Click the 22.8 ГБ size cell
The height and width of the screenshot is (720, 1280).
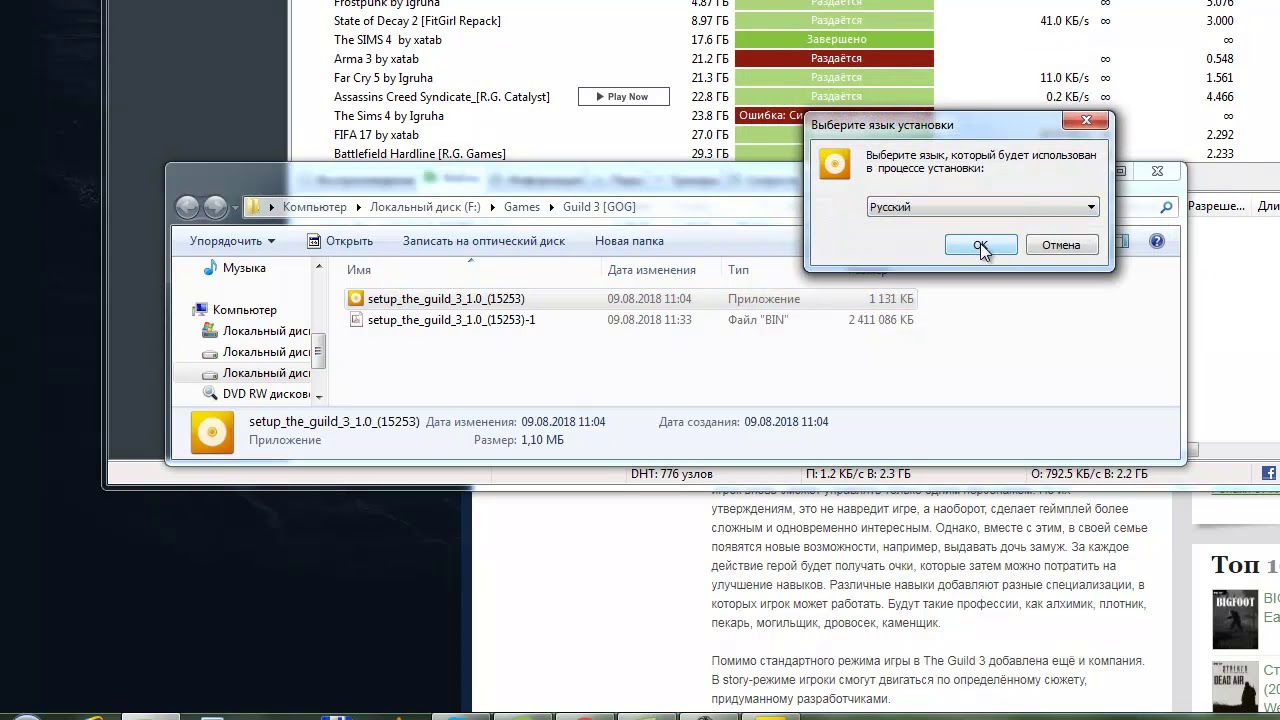click(x=710, y=97)
